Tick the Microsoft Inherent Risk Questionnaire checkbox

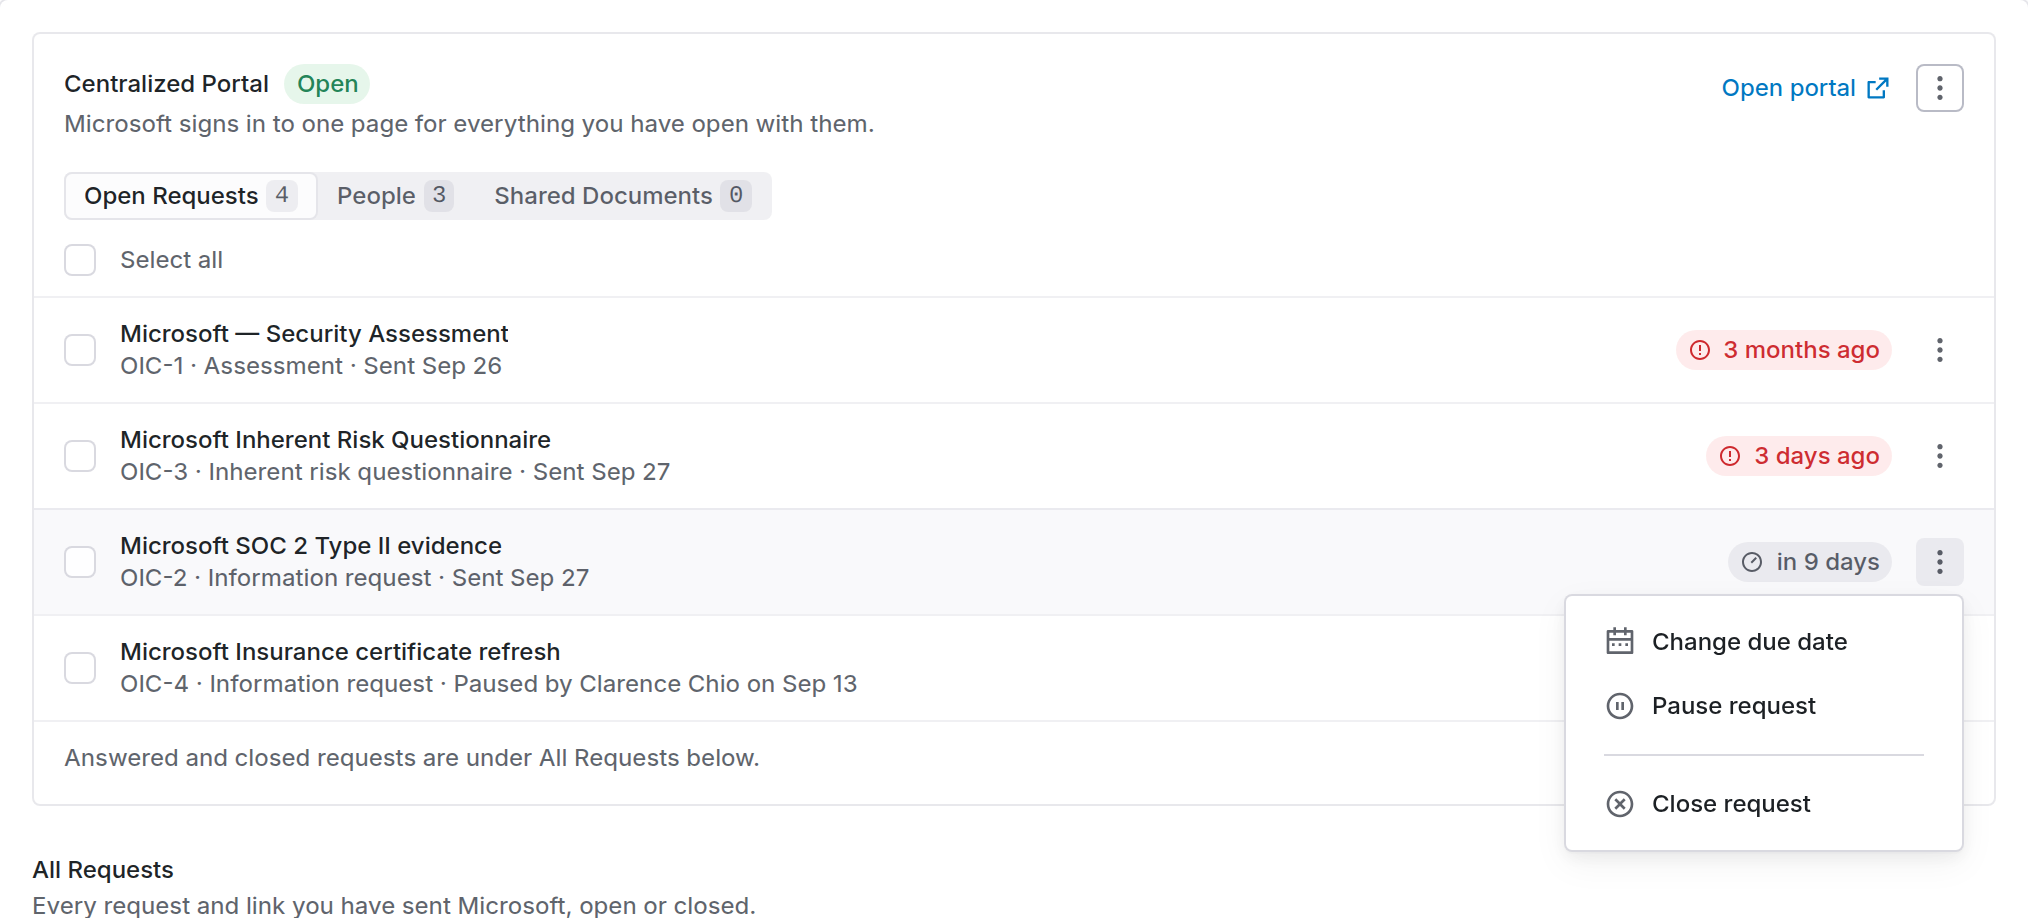[x=80, y=456]
